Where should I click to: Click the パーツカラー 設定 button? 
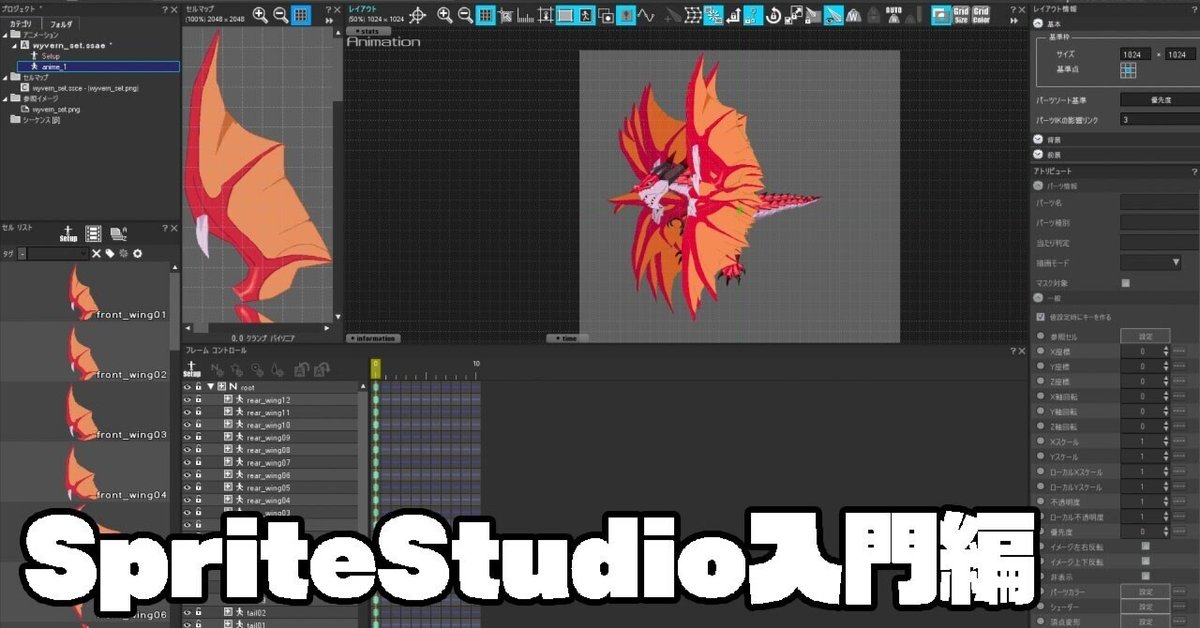(1145, 591)
